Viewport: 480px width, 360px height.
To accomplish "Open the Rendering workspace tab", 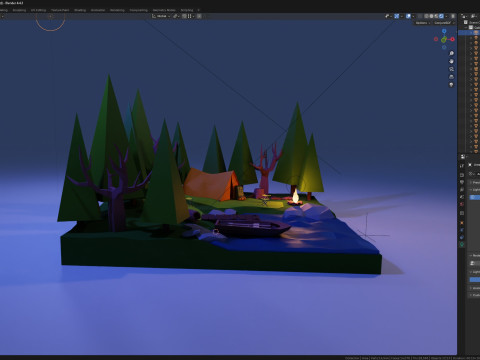I will tap(117, 10).
